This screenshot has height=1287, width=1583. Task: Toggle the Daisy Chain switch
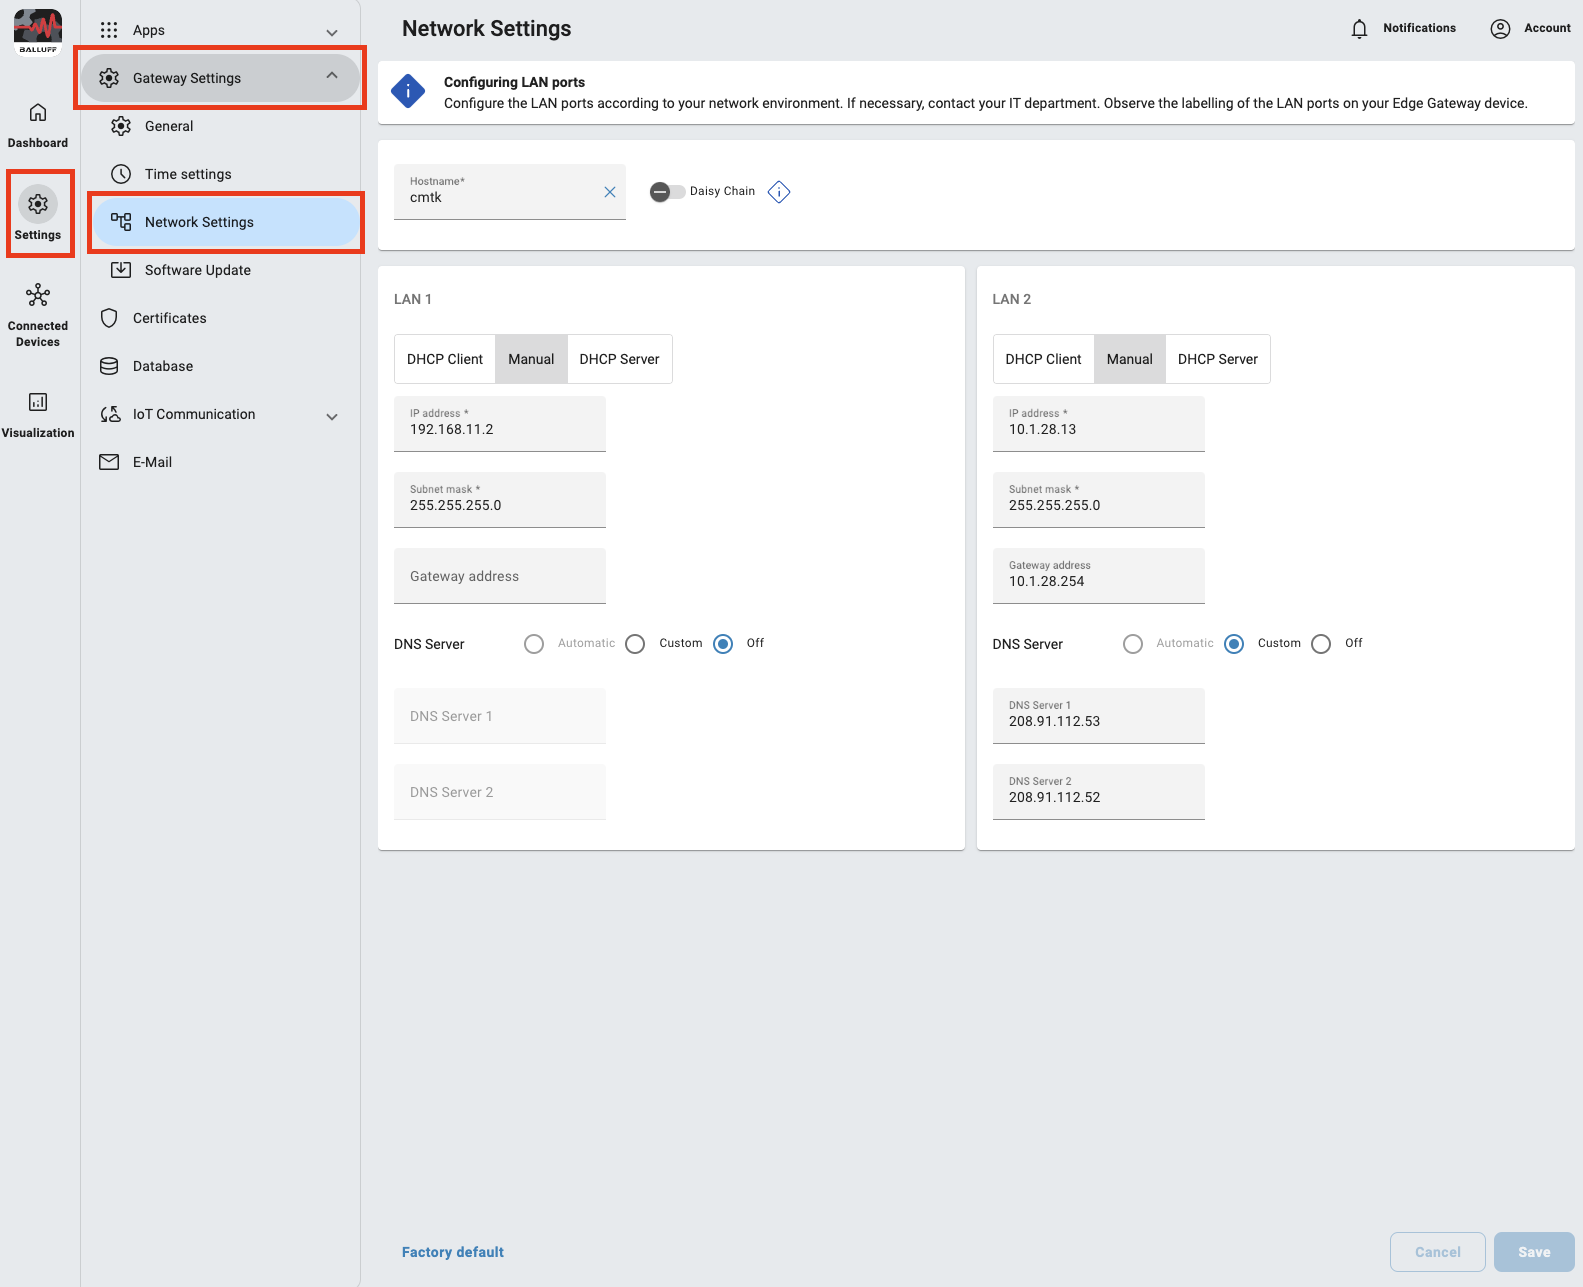click(666, 192)
